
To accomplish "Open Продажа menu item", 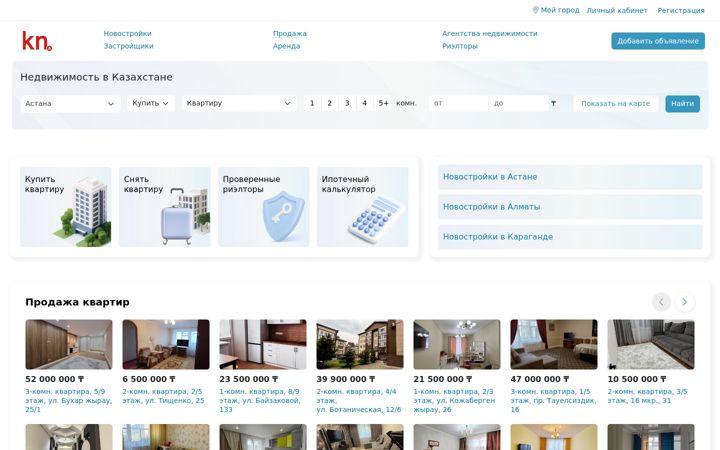I will click(290, 34).
